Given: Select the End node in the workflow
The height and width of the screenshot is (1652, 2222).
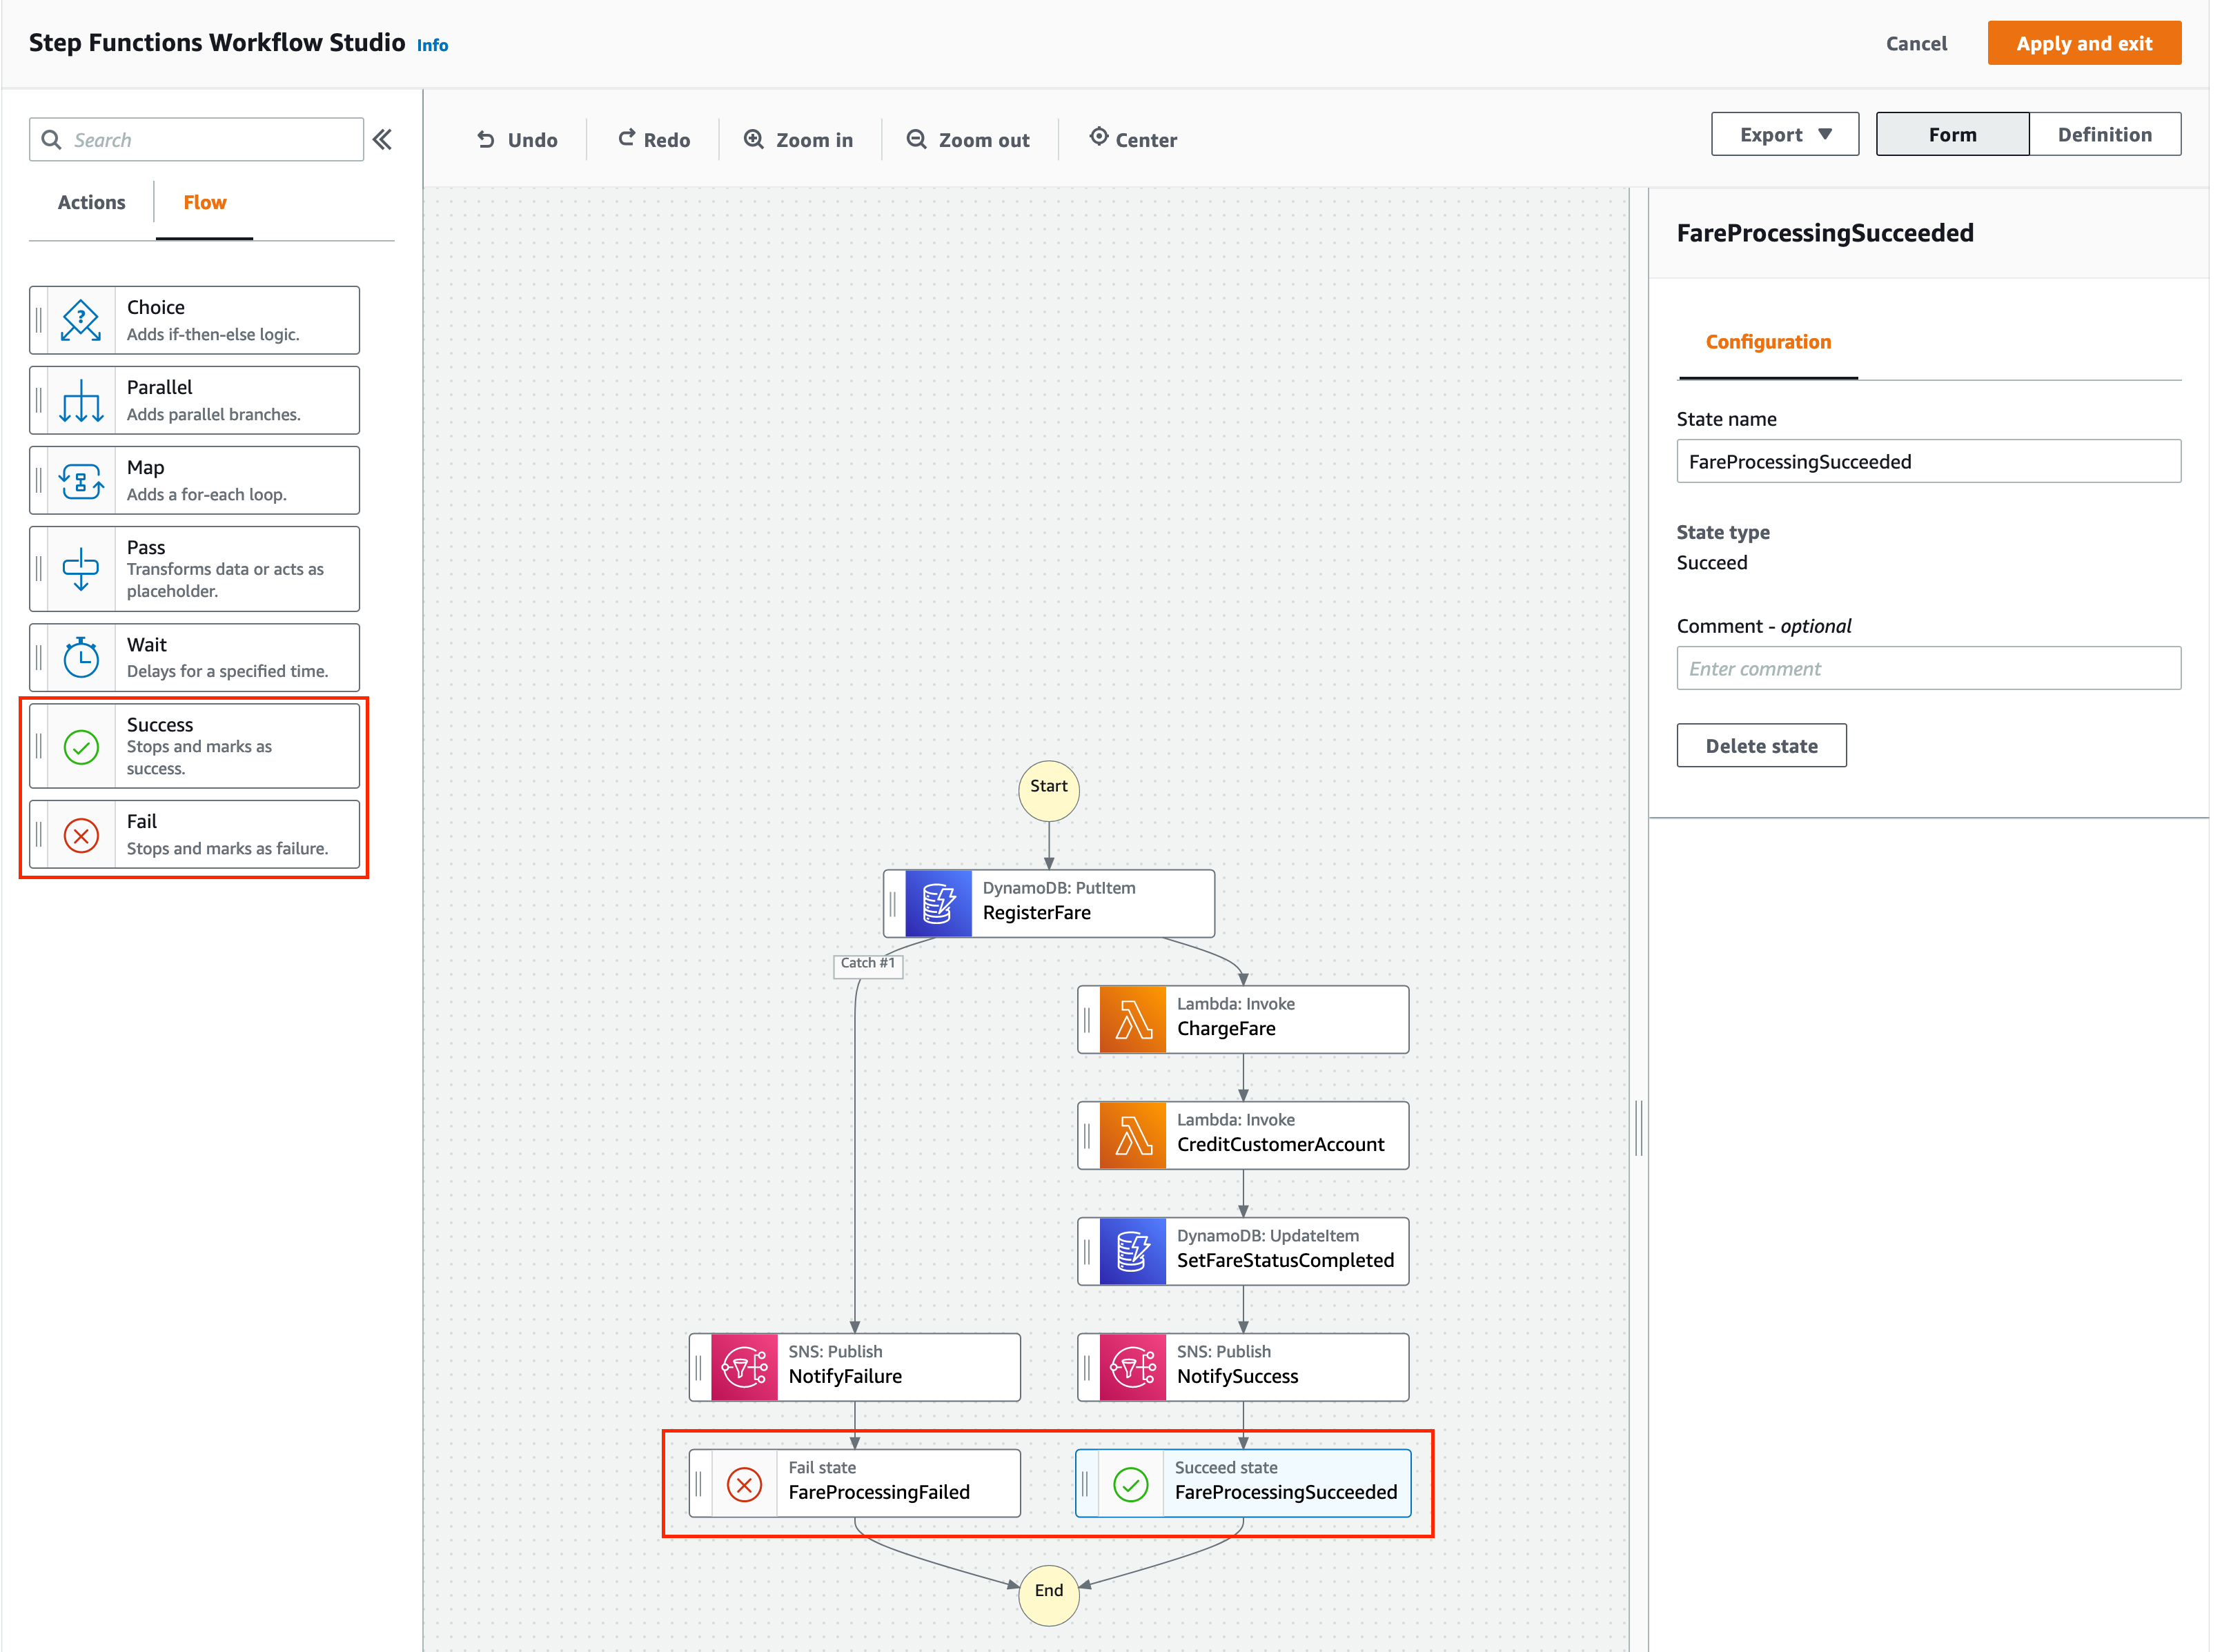Looking at the screenshot, I should click(1048, 1594).
